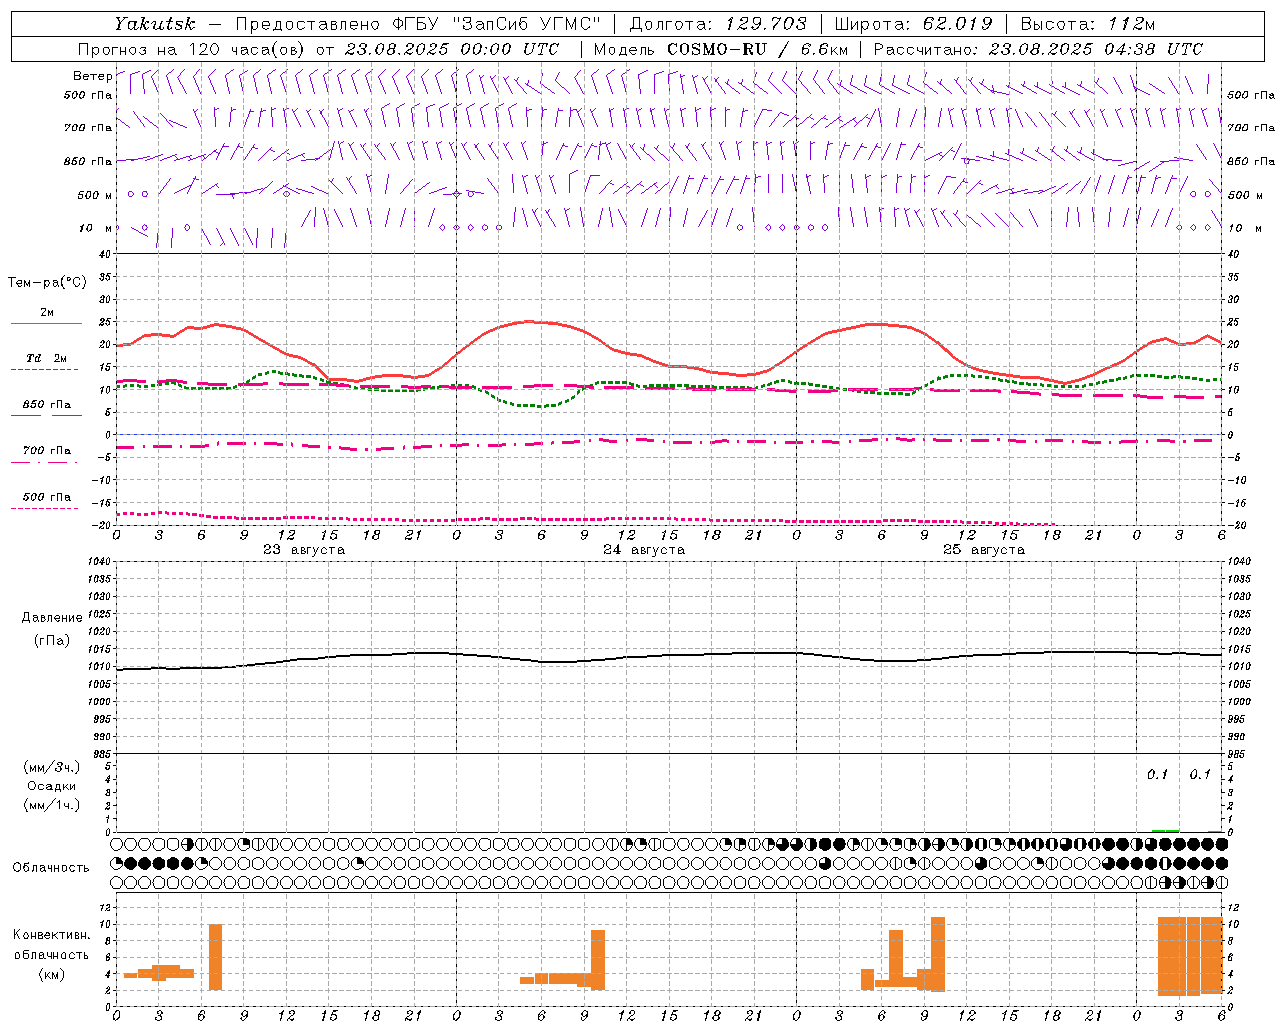Click 'Рассчитано: 23.08.2025 04:38 UTC' timestamp
The width and height of the screenshot is (1280, 1024).
[1038, 49]
